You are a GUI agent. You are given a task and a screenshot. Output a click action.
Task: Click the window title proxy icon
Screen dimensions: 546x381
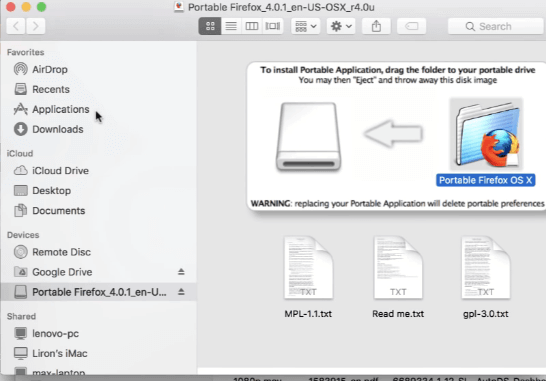point(179,7)
